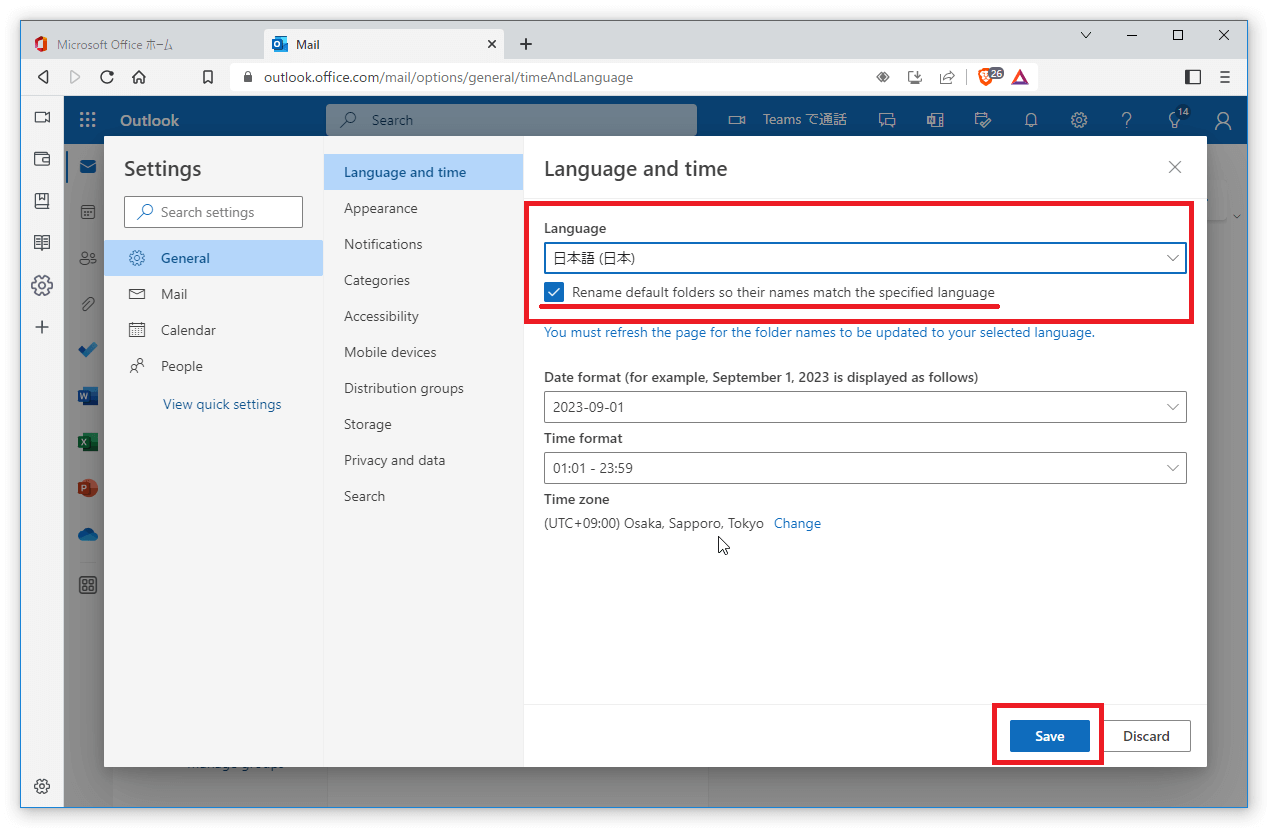Open the Date format dropdown

(x=865, y=407)
